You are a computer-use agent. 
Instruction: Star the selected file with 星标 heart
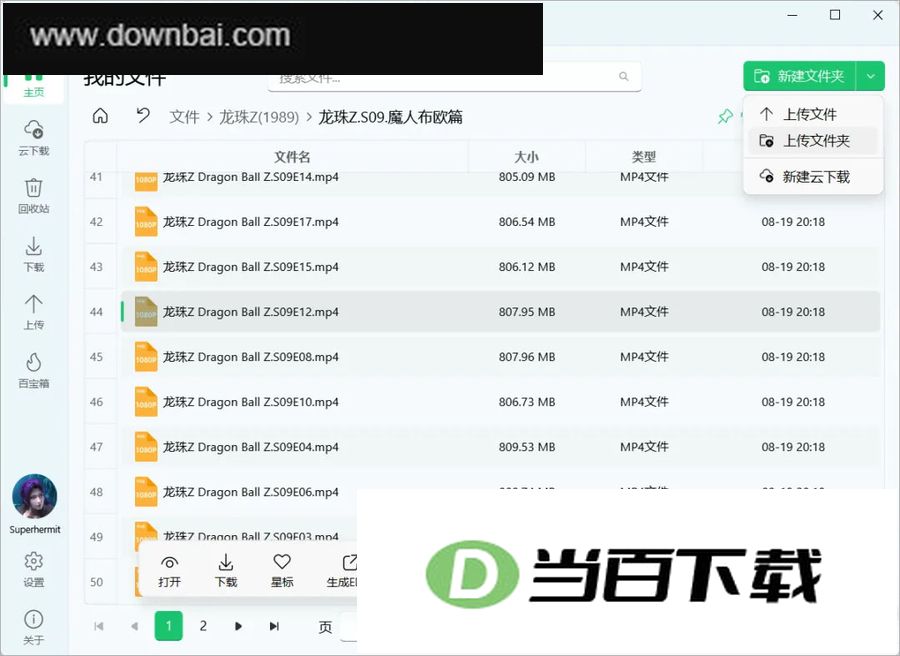282,570
